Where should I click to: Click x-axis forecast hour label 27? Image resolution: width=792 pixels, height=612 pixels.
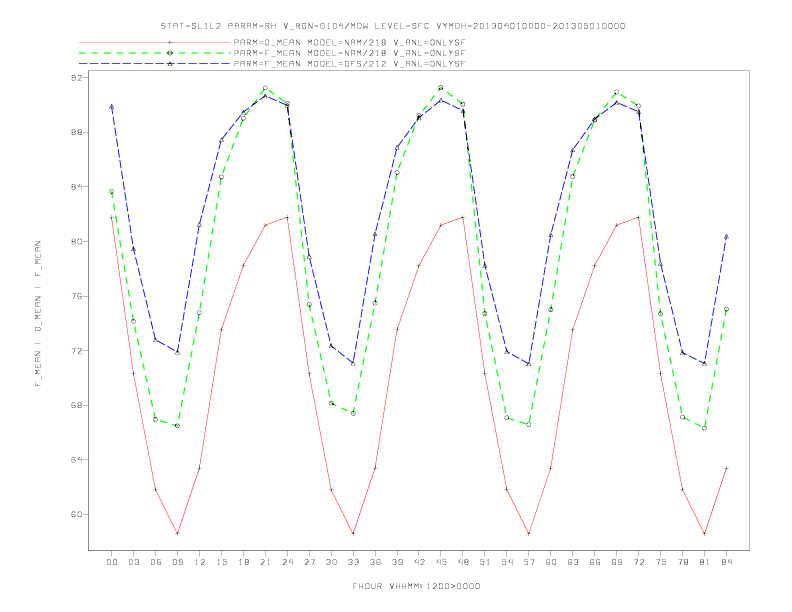pos(309,562)
